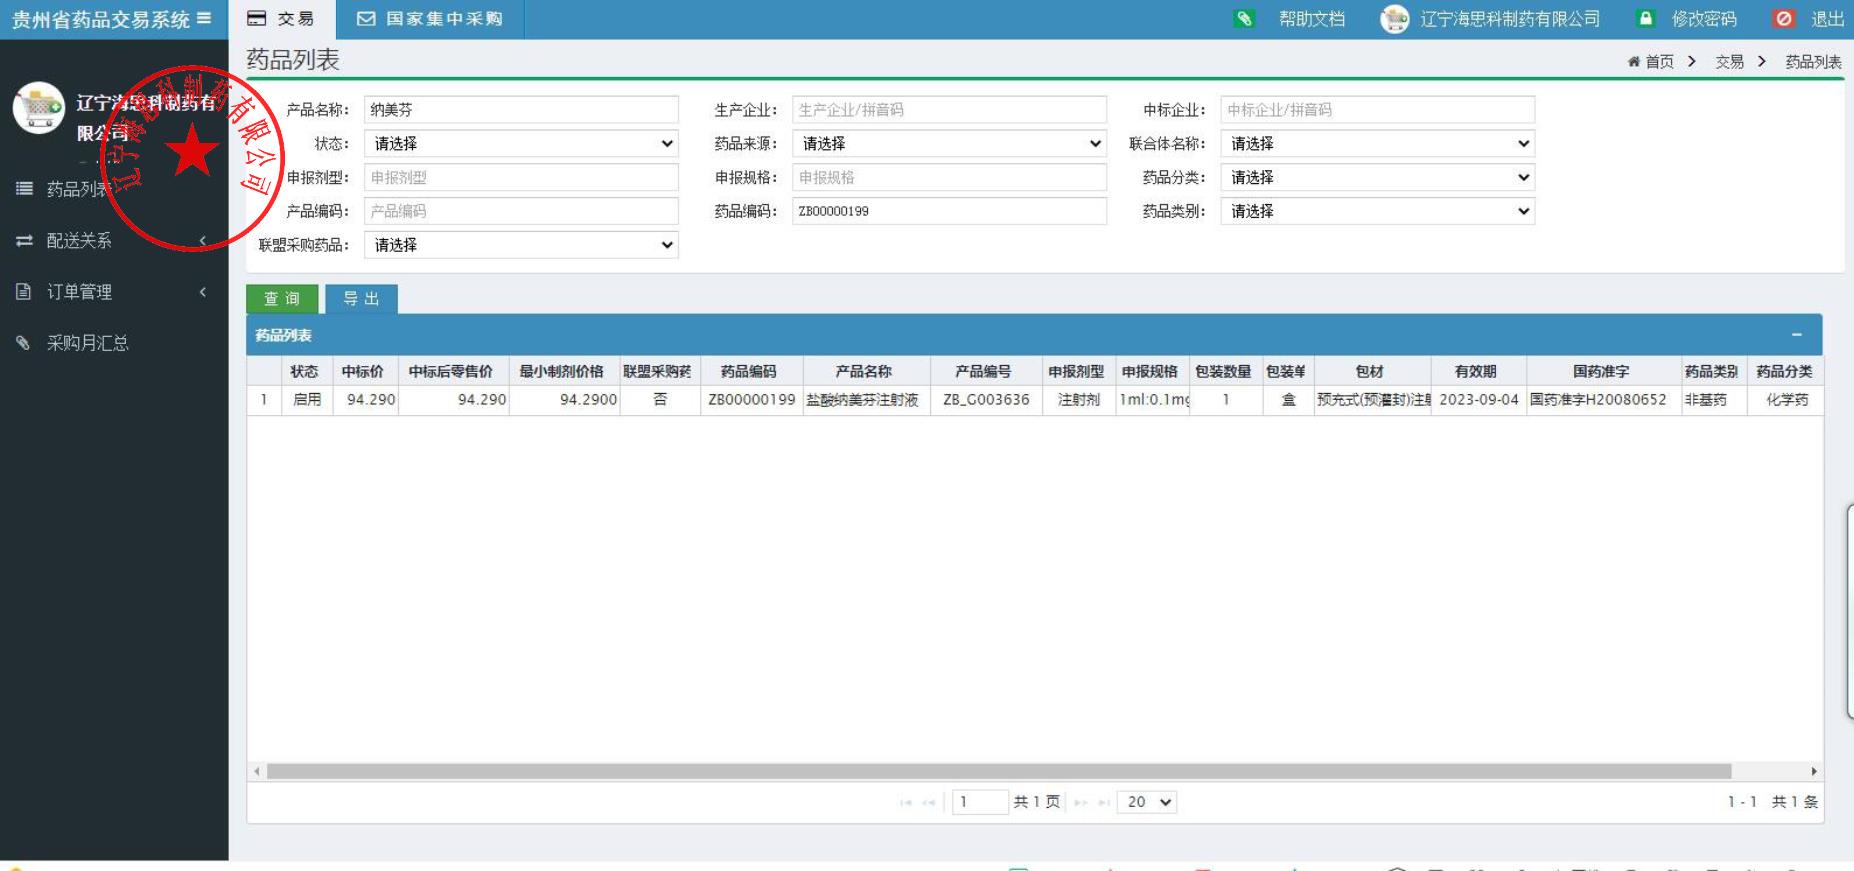Screen dimensions: 1854x871
Task: Click the 有效期 column header
Action: tap(1476, 371)
